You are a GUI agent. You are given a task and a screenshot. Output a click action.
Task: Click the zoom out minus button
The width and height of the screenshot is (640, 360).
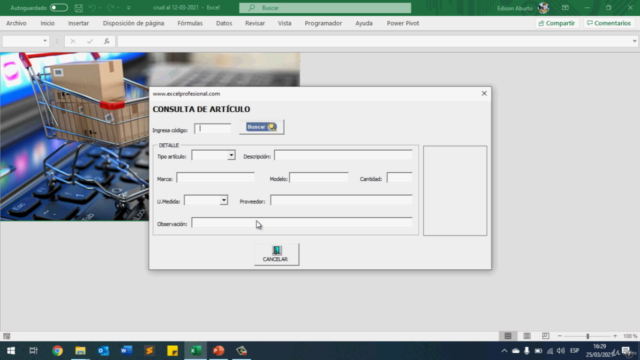(x=560, y=336)
